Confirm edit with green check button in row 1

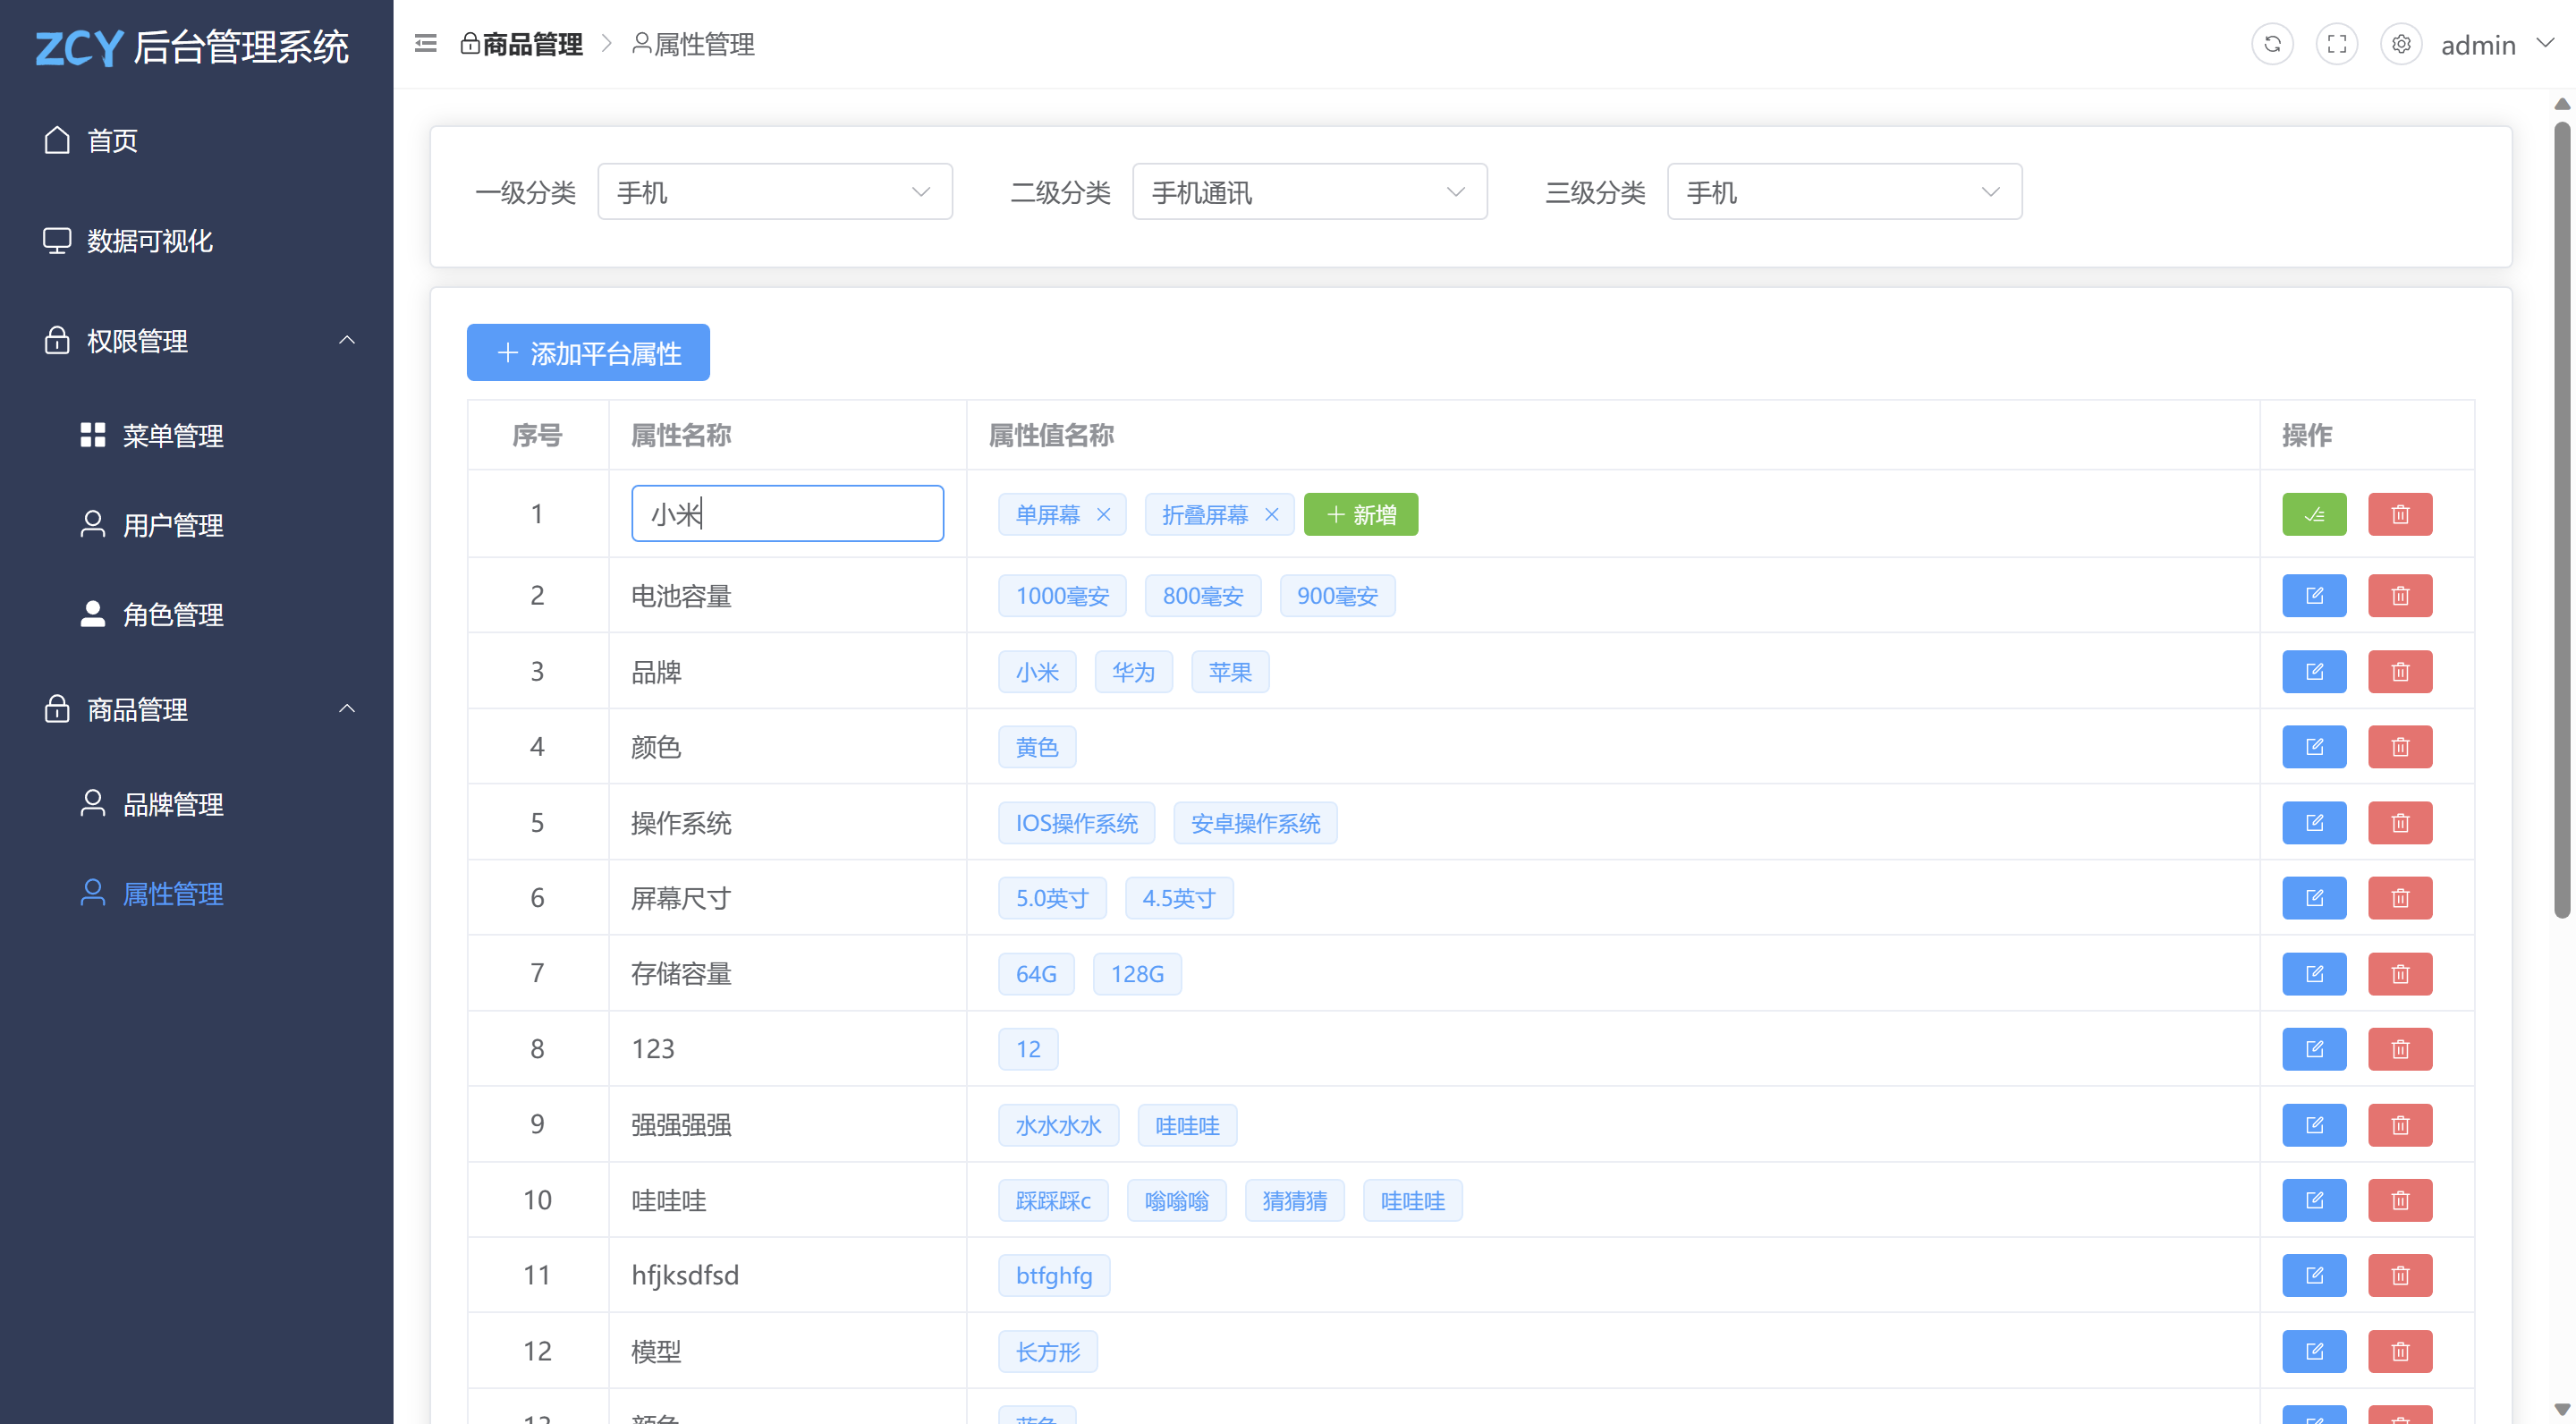tap(2314, 514)
